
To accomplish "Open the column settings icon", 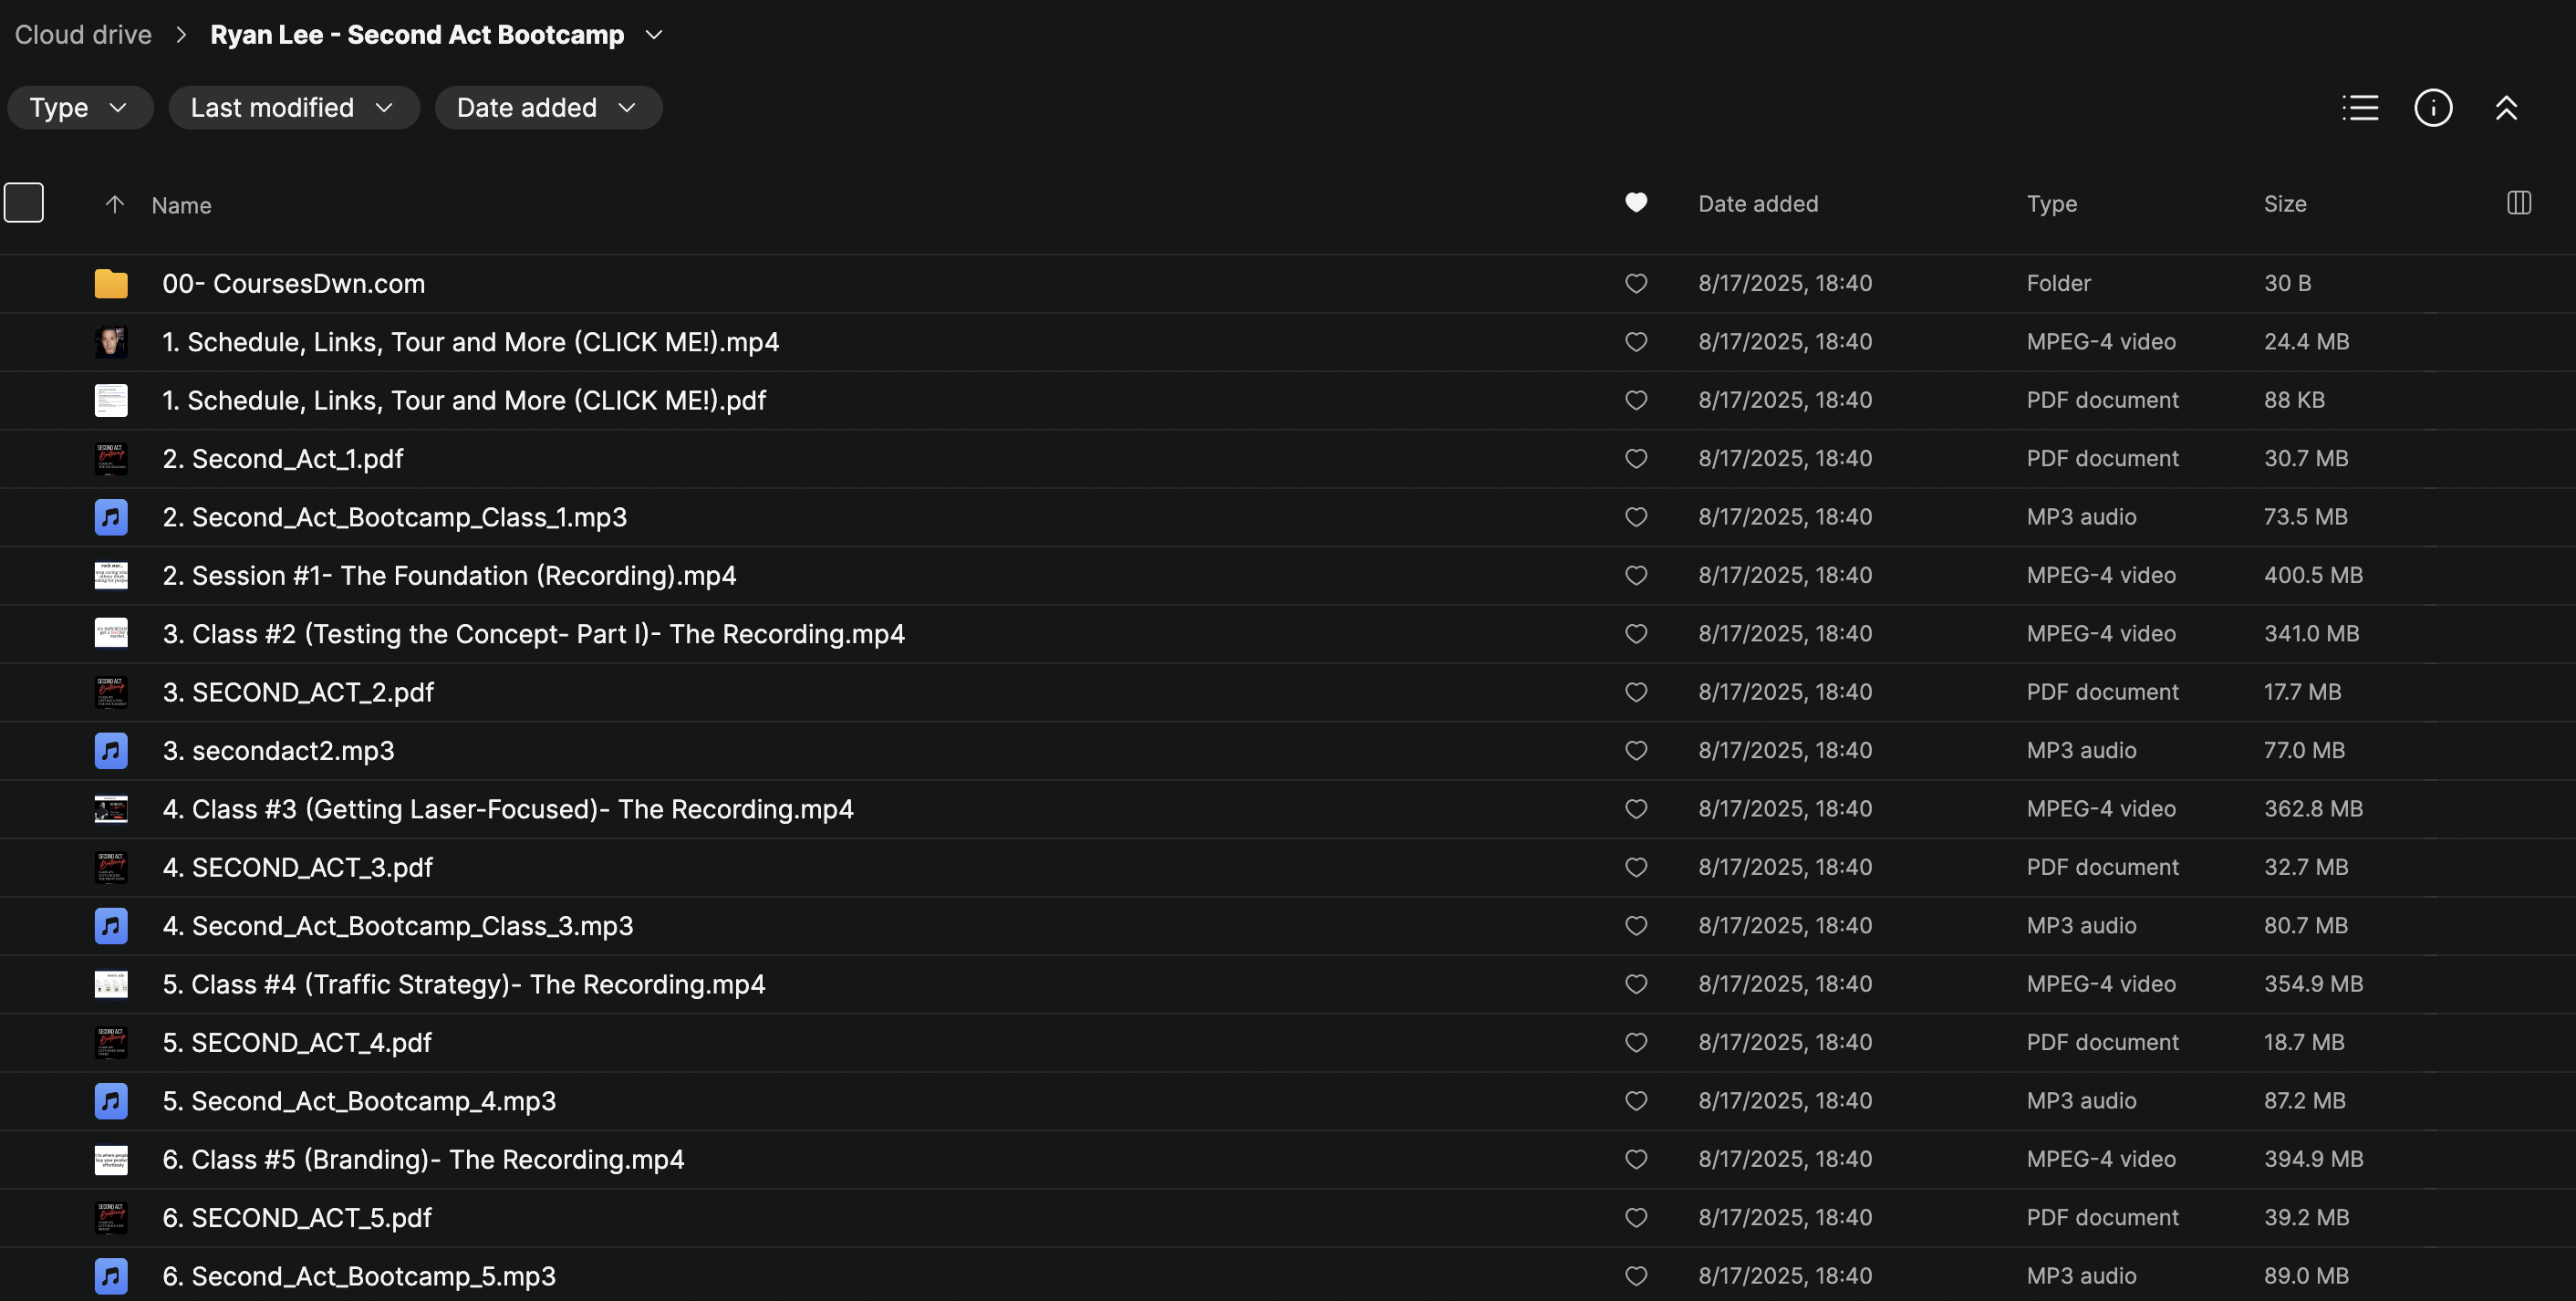I will (x=2518, y=204).
